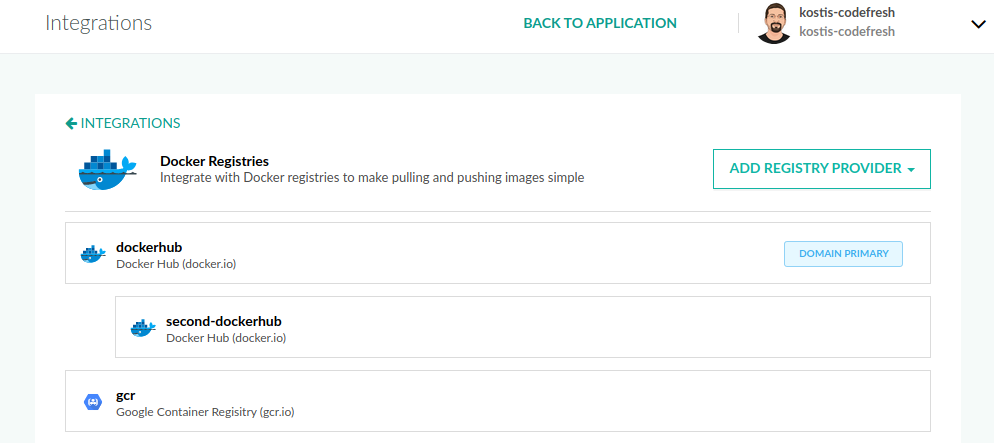Click the gcr Google Container Registry icon
The image size is (994, 443).
point(93,402)
